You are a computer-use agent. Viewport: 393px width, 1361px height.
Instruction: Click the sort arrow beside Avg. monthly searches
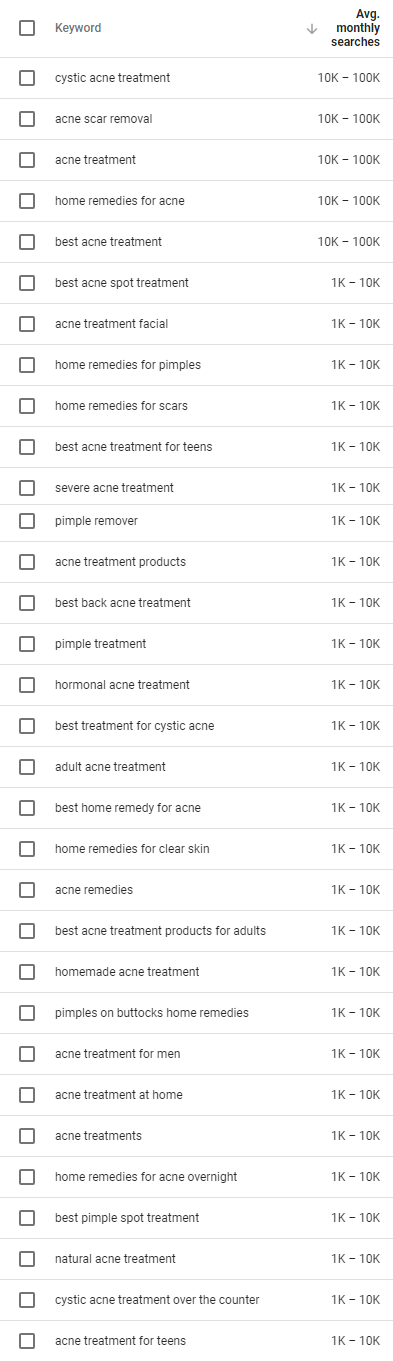pos(312,29)
